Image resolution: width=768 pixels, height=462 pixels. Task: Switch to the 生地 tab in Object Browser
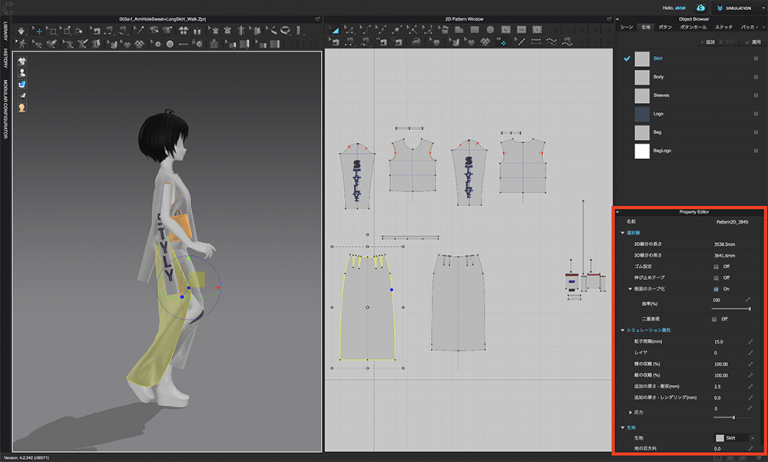[646, 27]
